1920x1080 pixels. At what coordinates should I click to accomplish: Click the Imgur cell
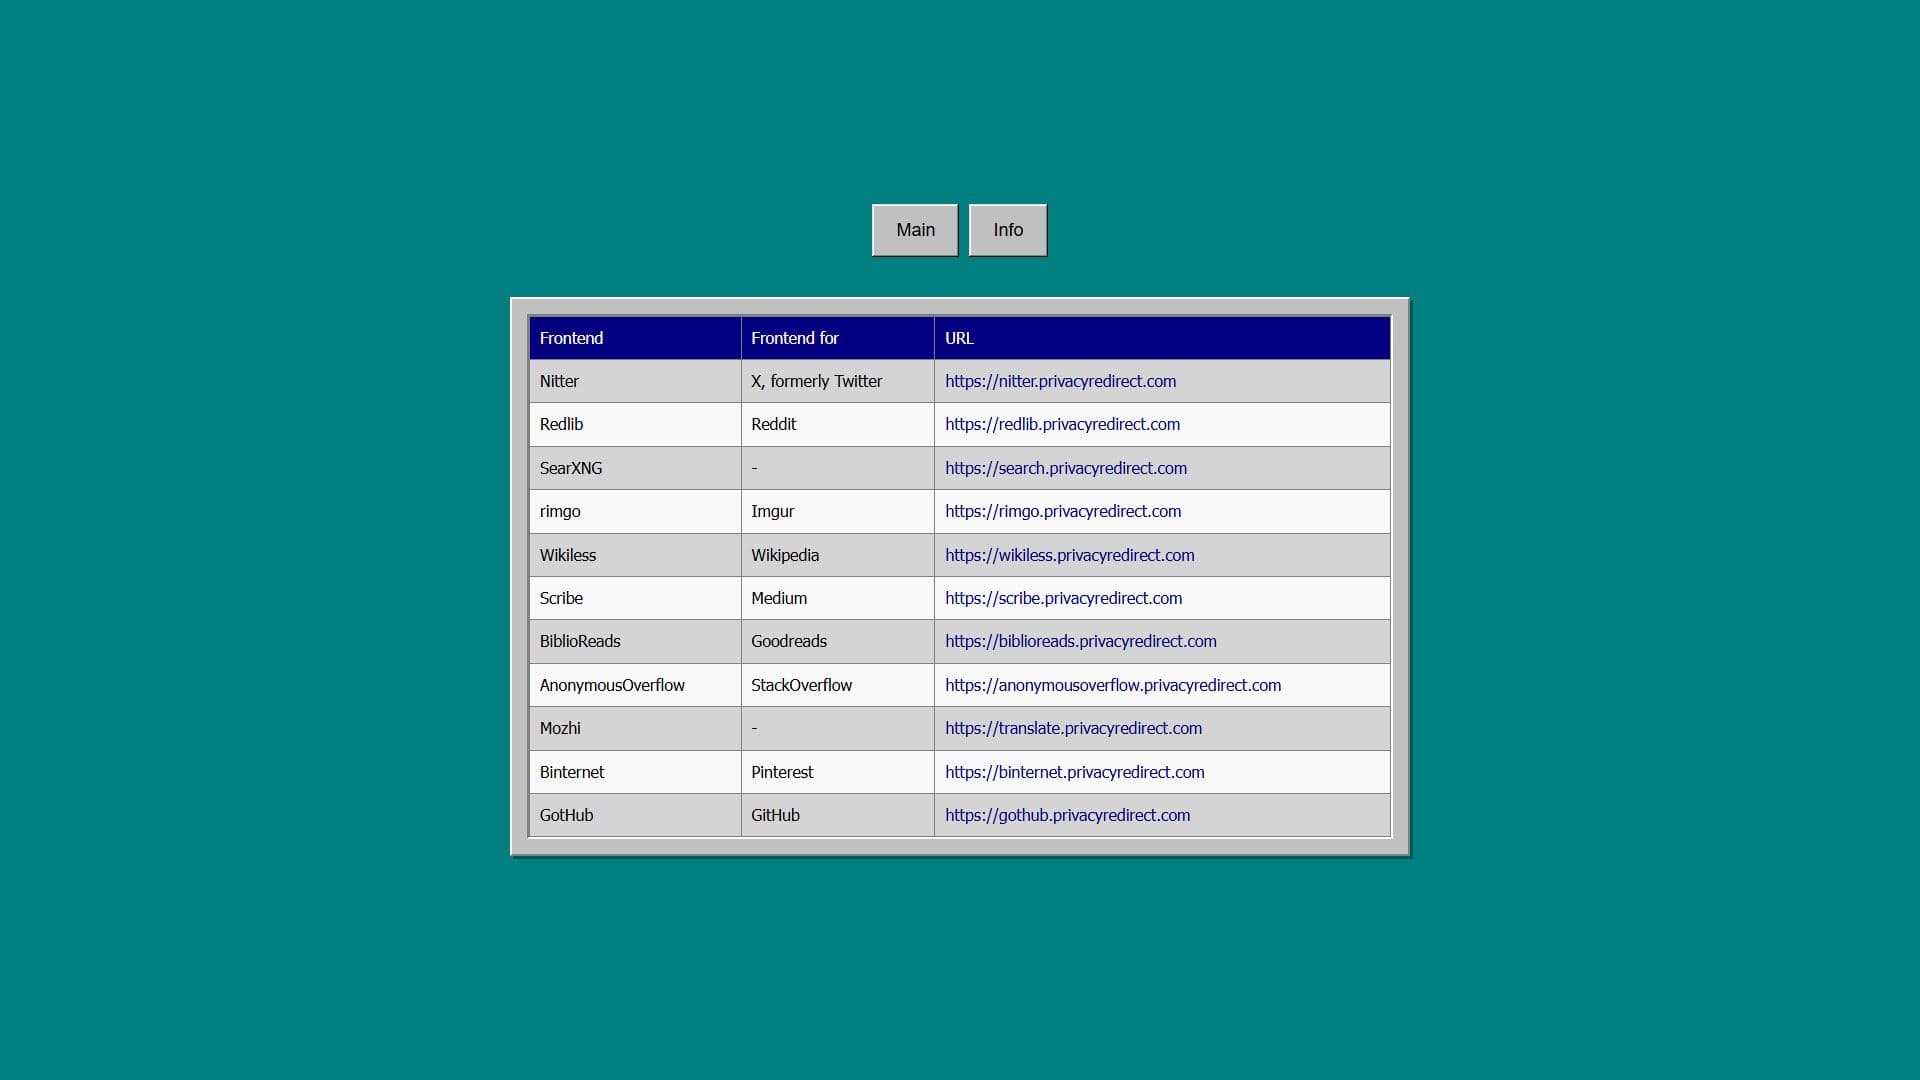(838, 511)
